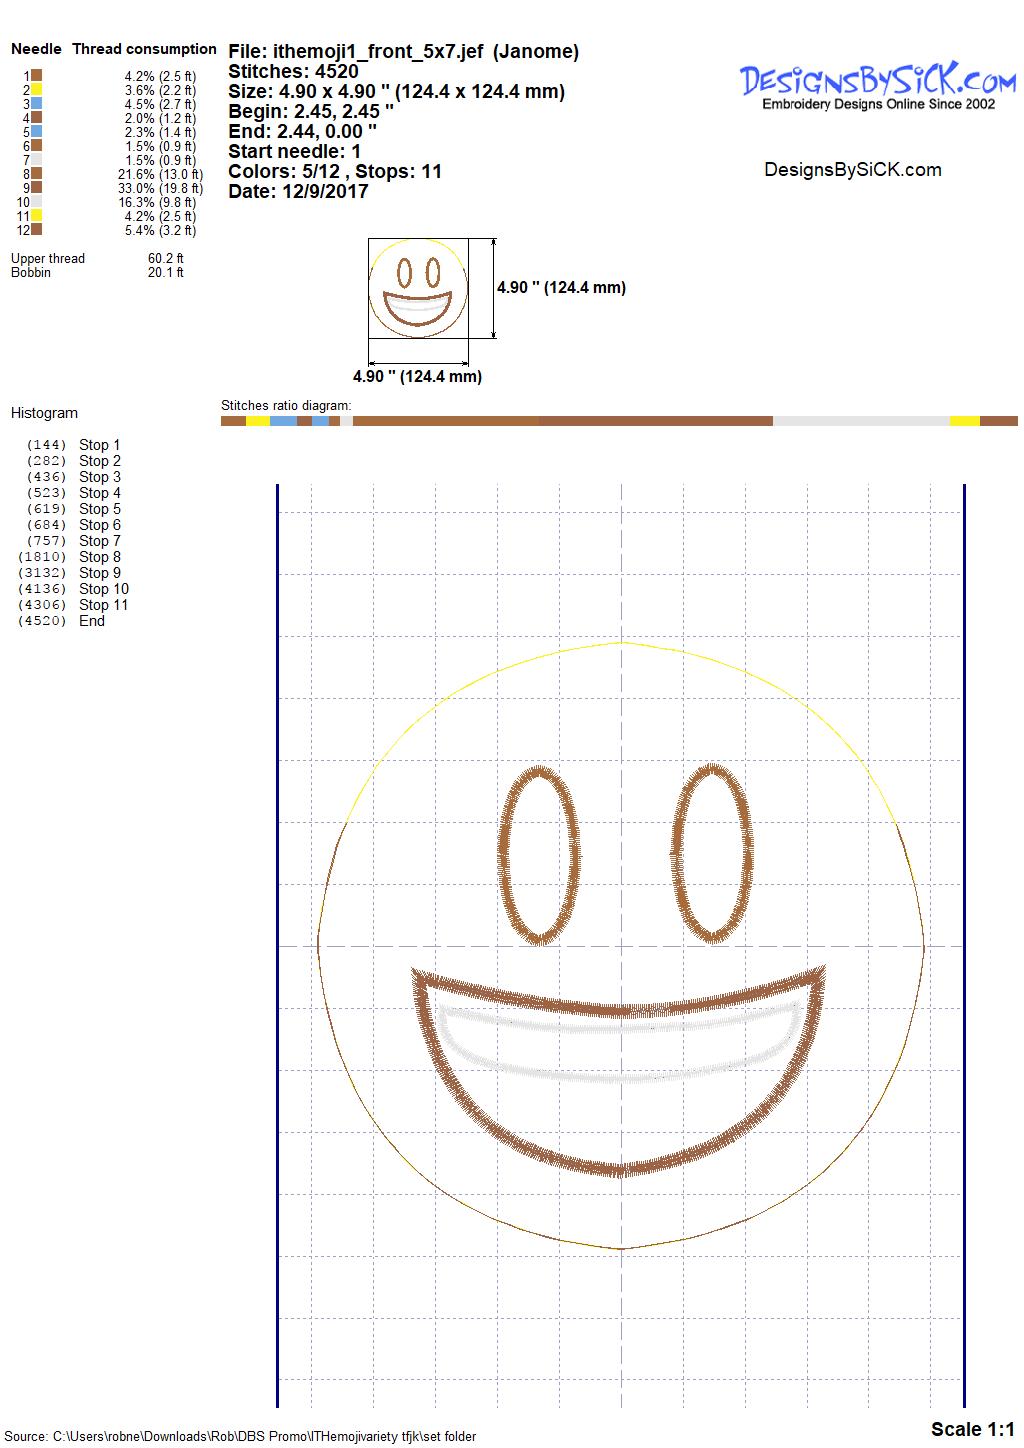
Task: Open the small emoji preview thumbnail
Action: click(x=418, y=288)
